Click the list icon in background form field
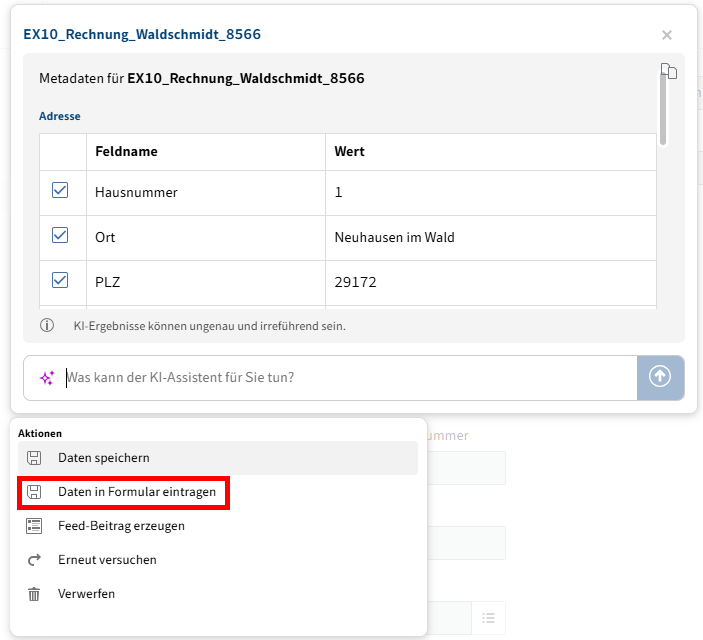 [x=488, y=618]
